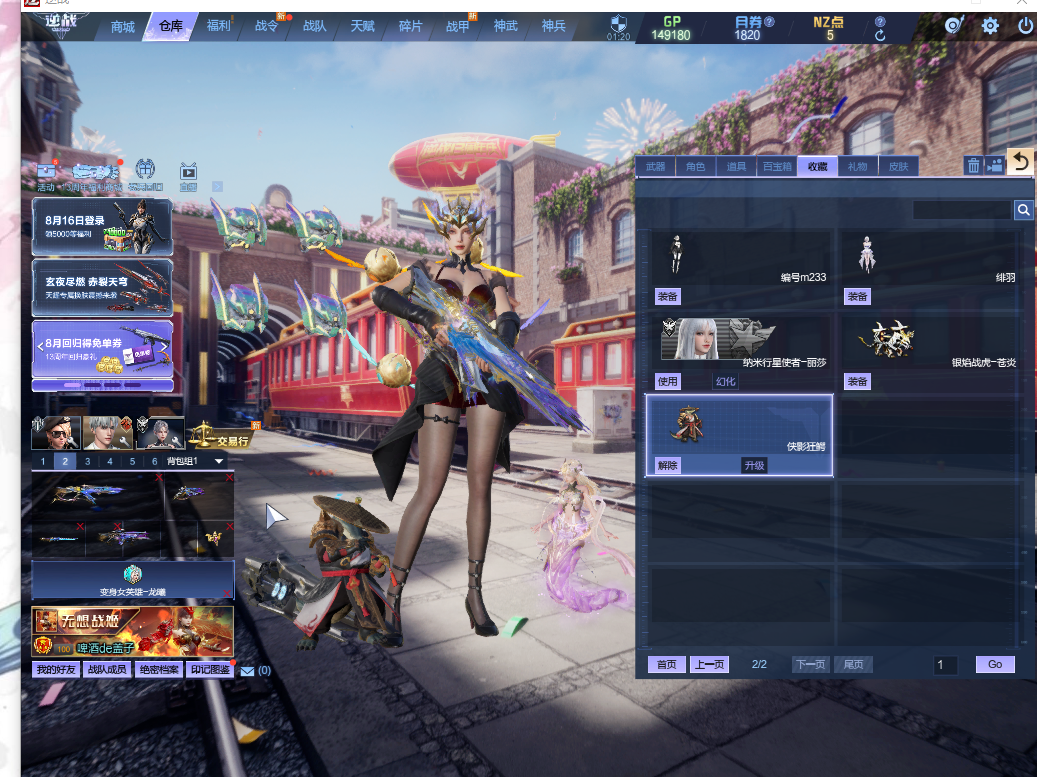This screenshot has height=777, width=1037.
Task: Click the power exit icon
Action: (x=1025, y=26)
